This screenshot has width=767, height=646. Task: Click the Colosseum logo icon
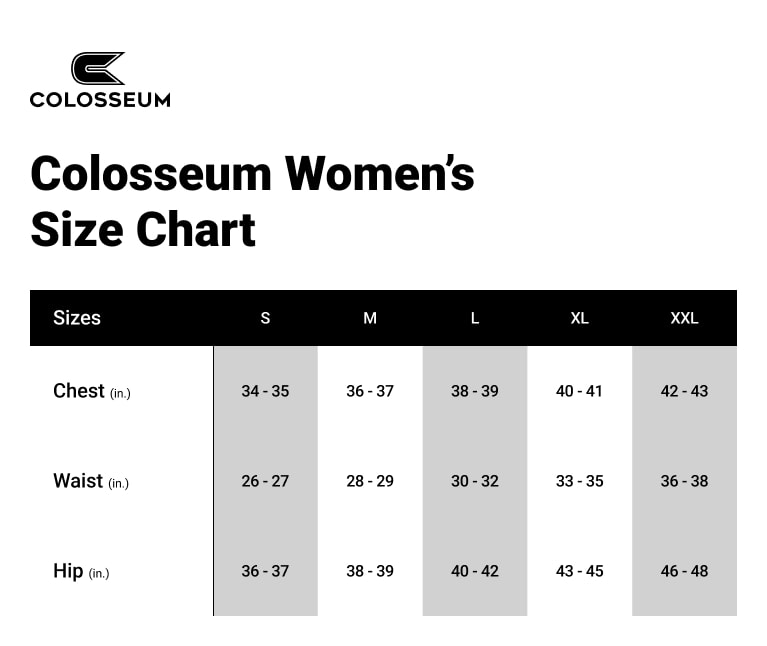click(98, 69)
